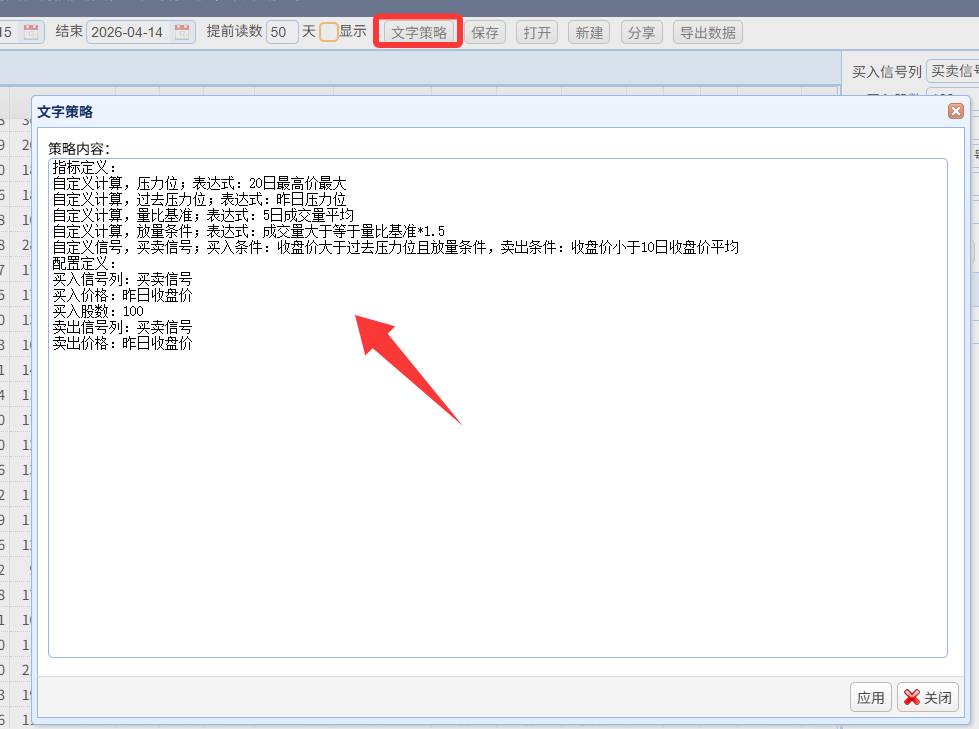Focus the 提前读数 days input field
Viewport: 979px width, 729px height.
point(282,32)
